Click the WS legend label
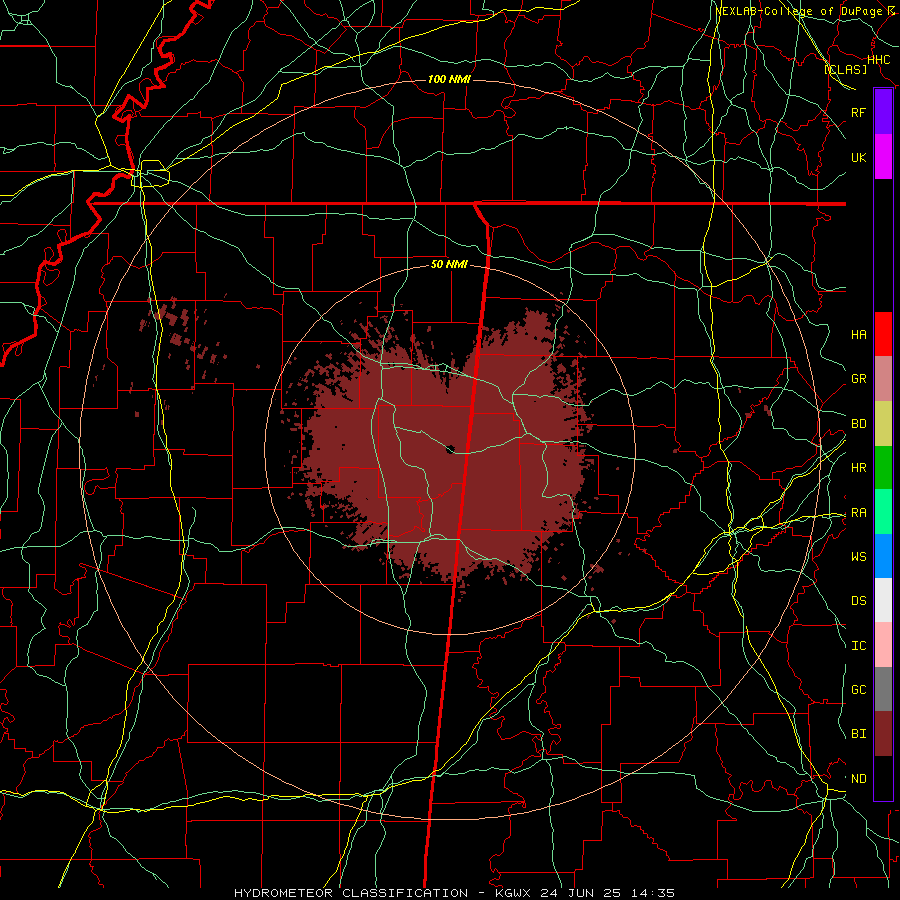 (x=858, y=557)
